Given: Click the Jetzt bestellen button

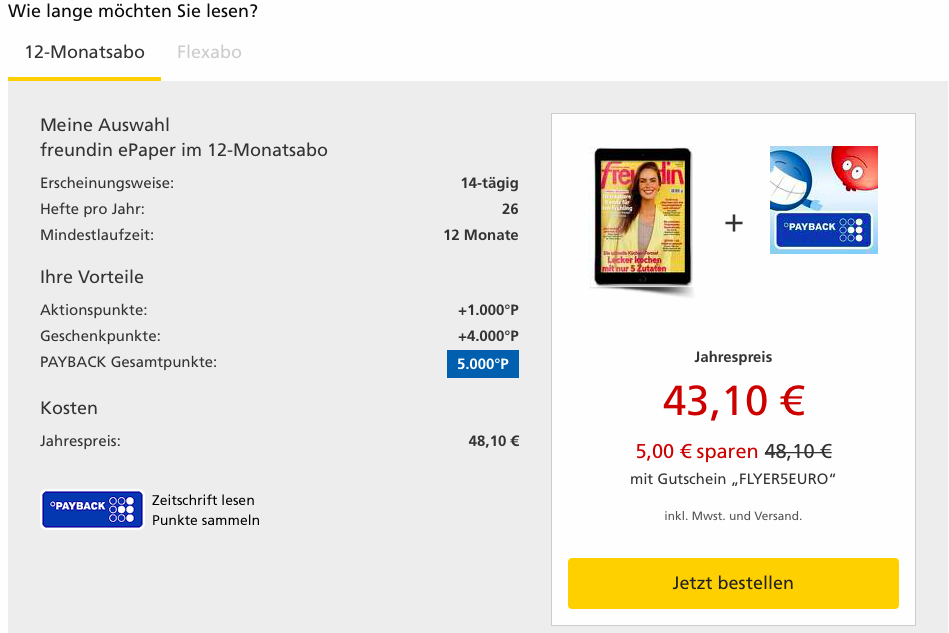Looking at the screenshot, I should (733, 583).
